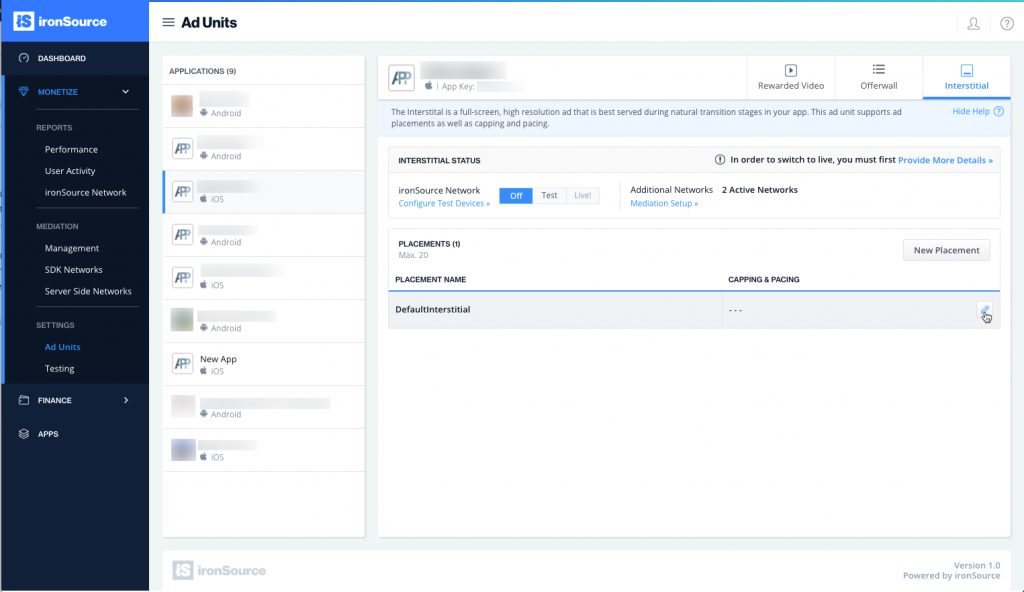Select the DefaultInterstitial placement row
1024x592 pixels.
694,310
